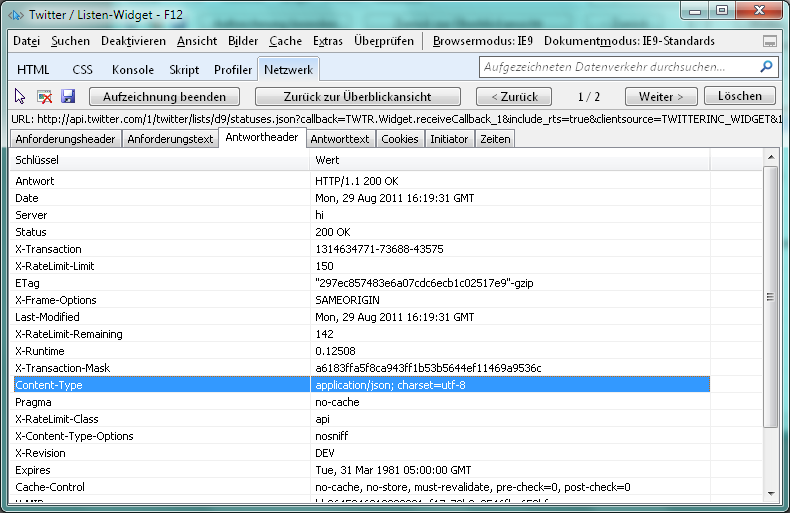Select the Antwort row
The image size is (790, 513).
[x=361, y=181]
